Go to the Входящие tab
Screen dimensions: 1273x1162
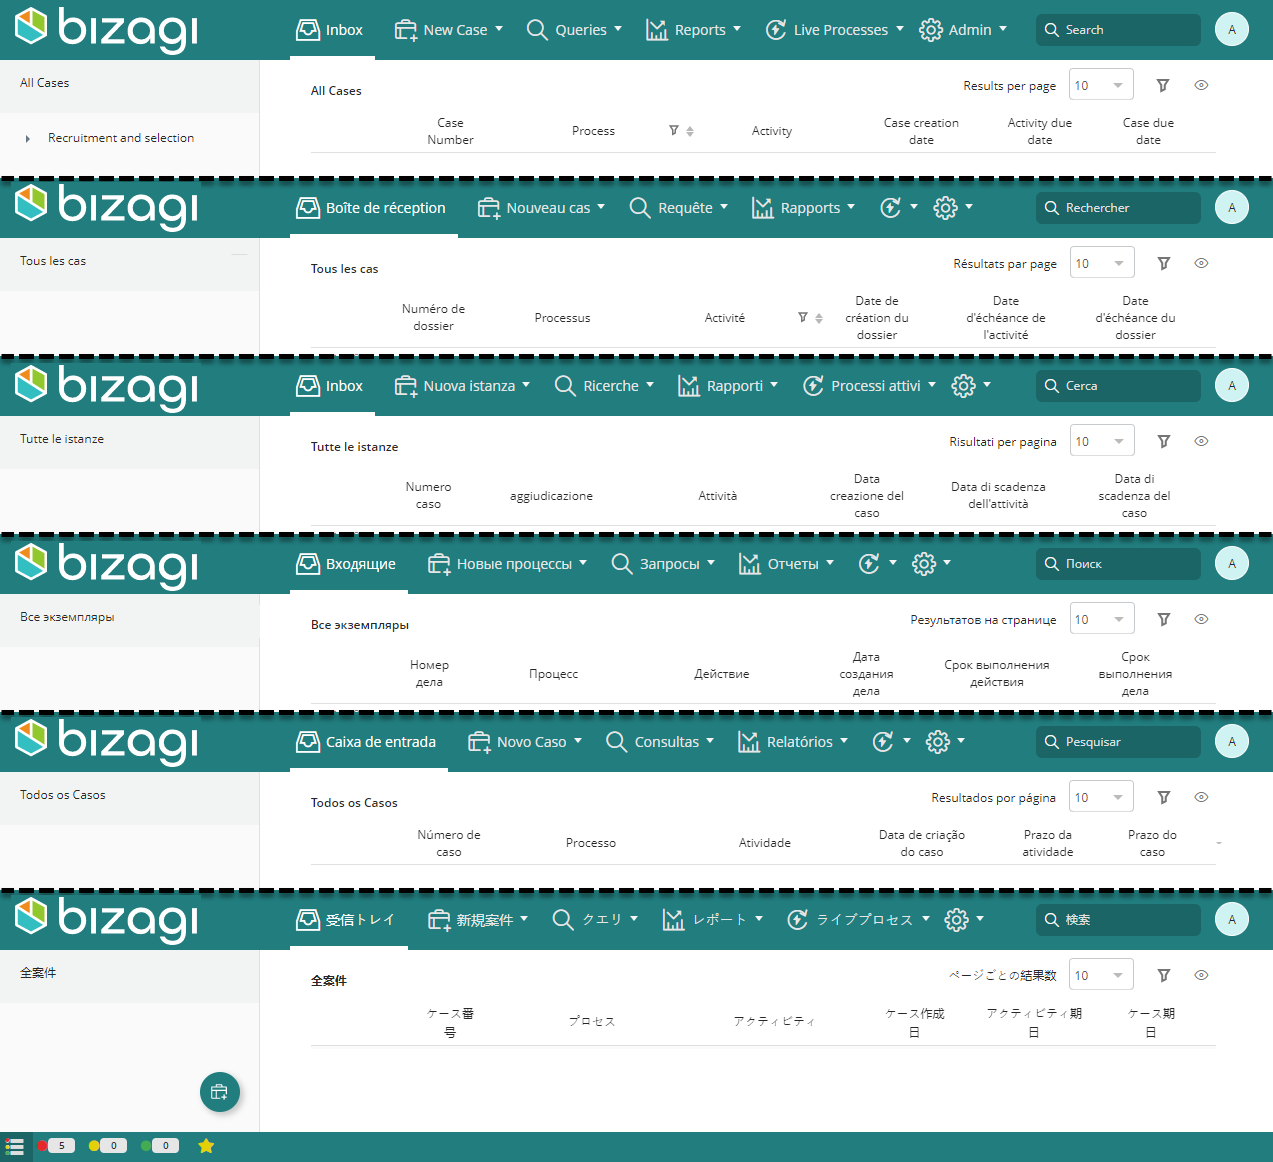pyautogui.click(x=349, y=564)
